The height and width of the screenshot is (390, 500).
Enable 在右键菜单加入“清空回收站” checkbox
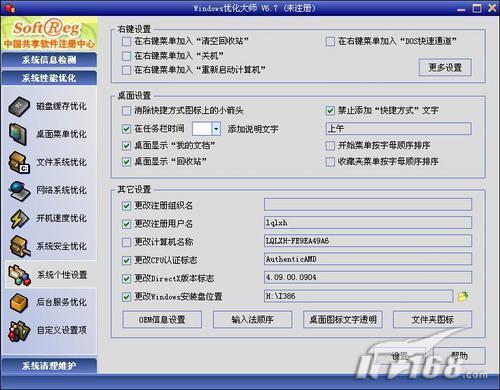click(x=126, y=42)
